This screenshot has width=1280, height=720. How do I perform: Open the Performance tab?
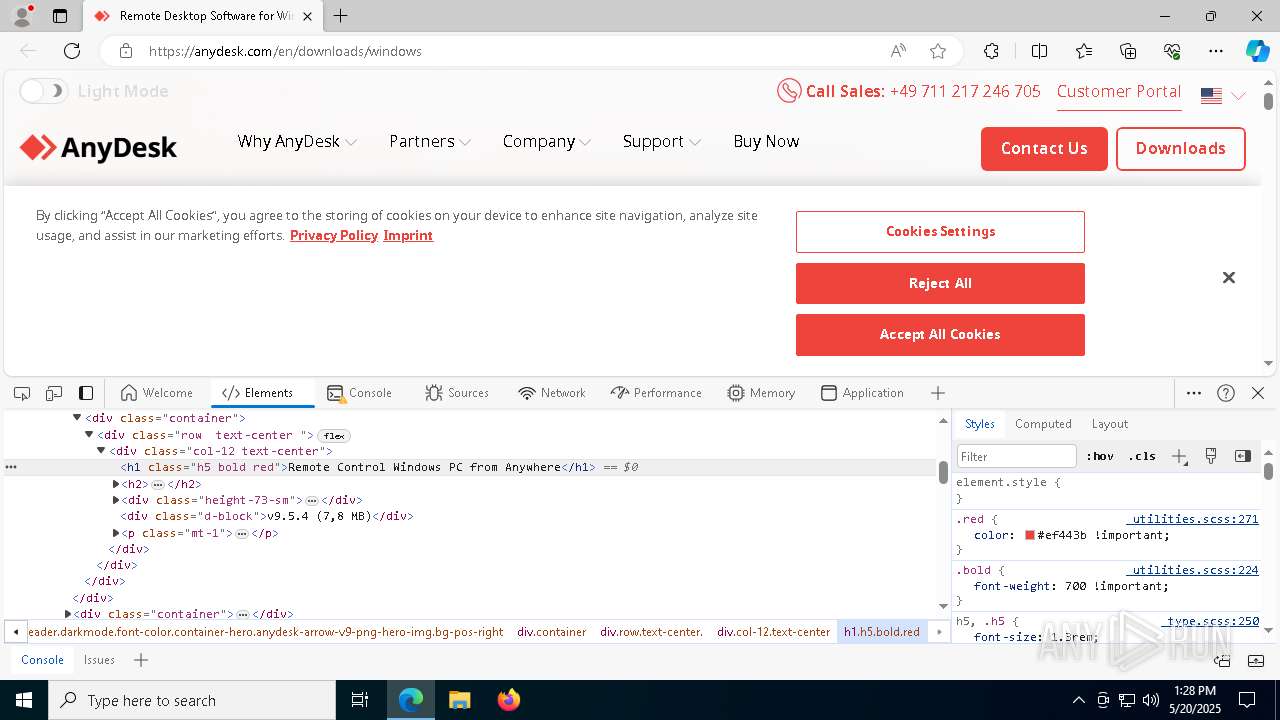pyautogui.click(x=656, y=393)
